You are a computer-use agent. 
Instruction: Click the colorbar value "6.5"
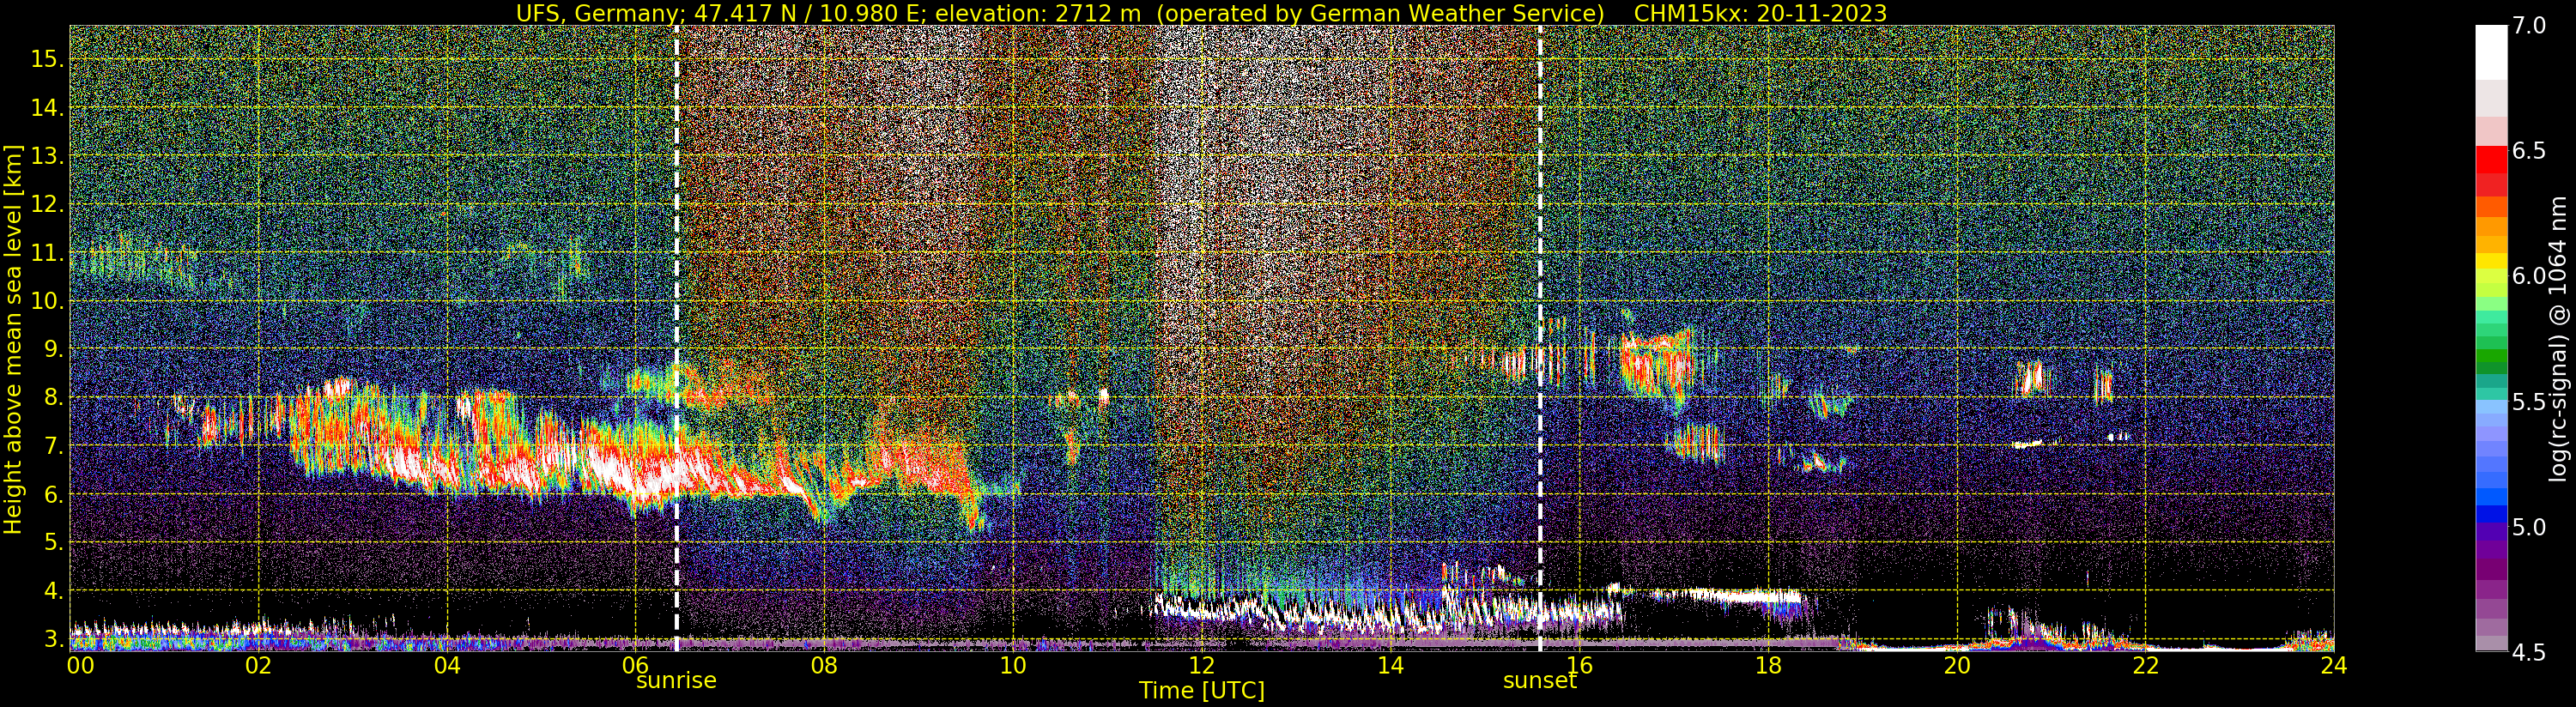point(2528,151)
